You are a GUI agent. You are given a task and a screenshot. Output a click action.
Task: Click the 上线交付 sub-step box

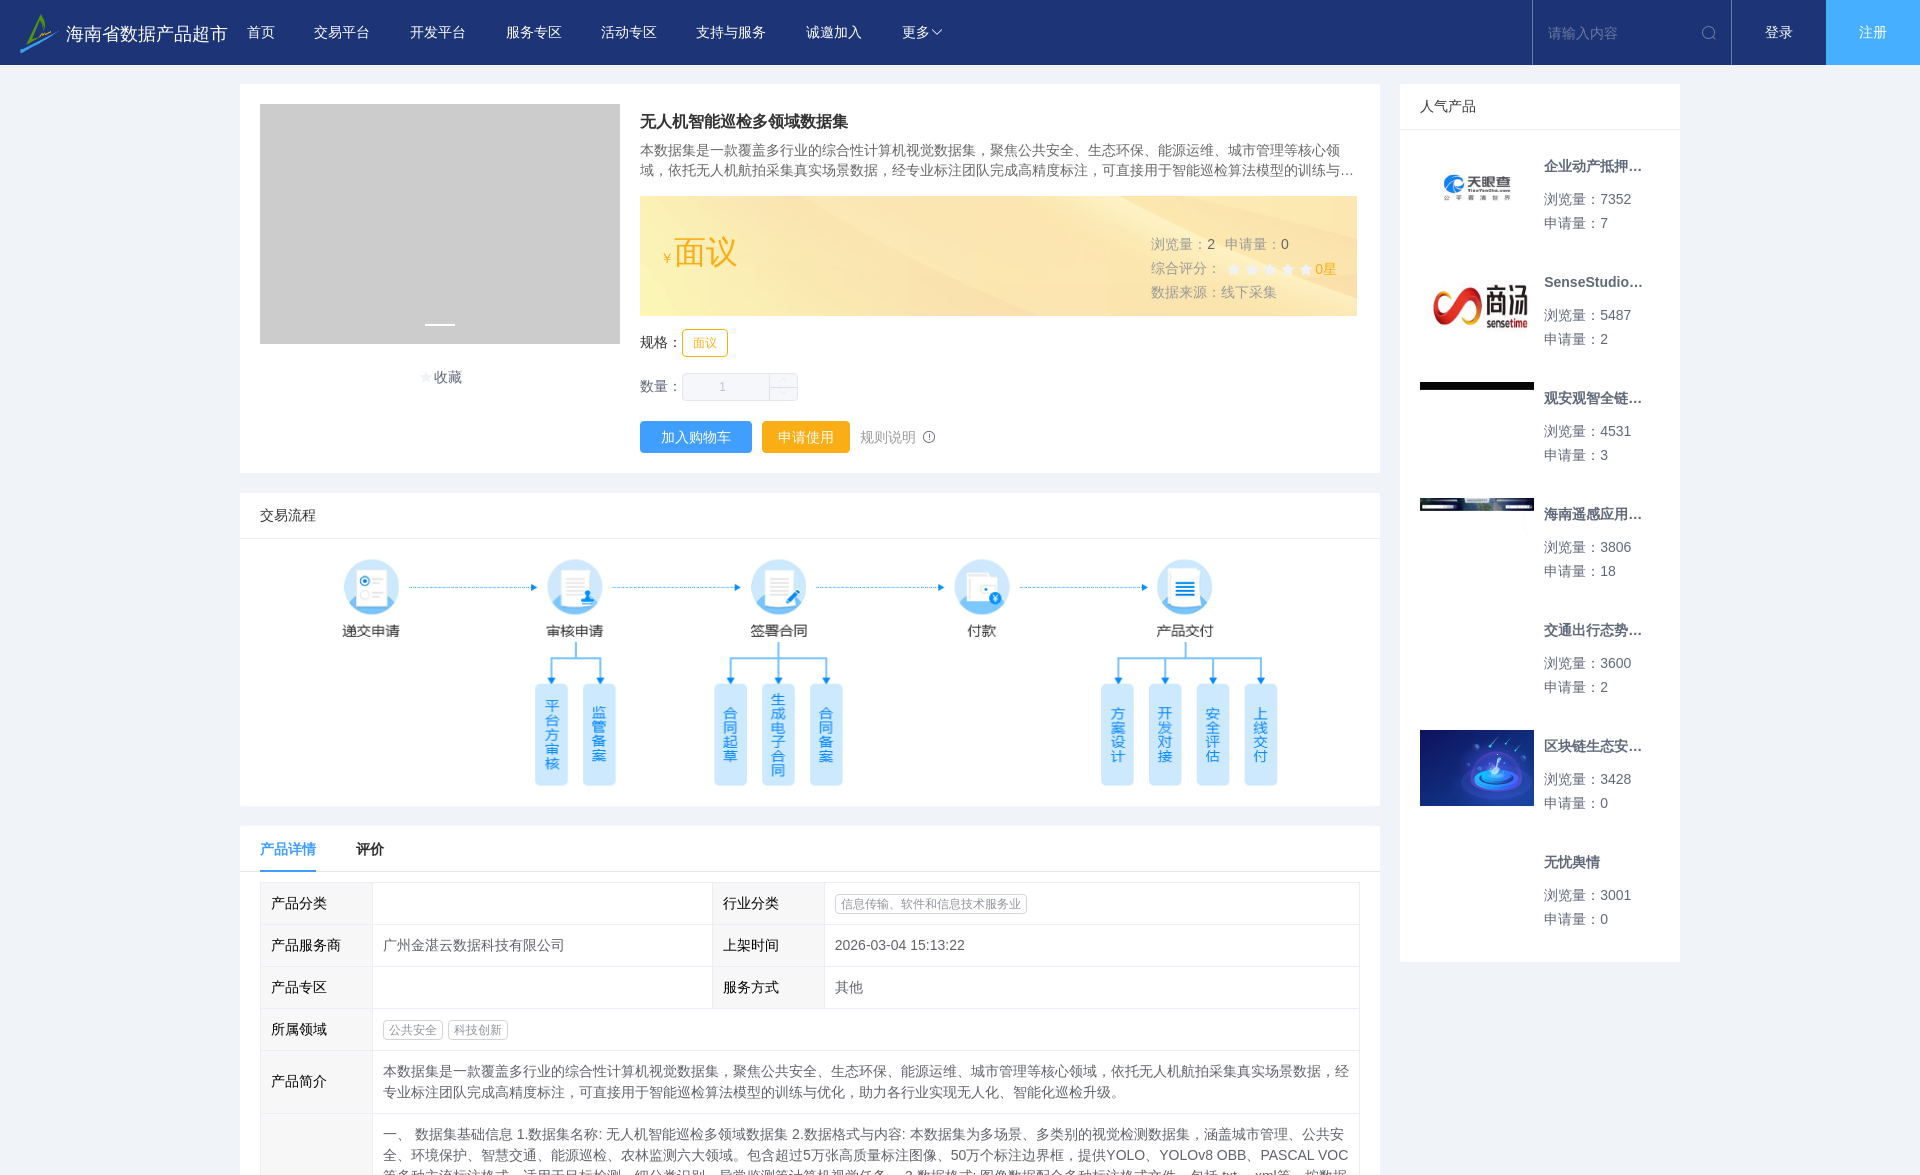(x=1261, y=735)
